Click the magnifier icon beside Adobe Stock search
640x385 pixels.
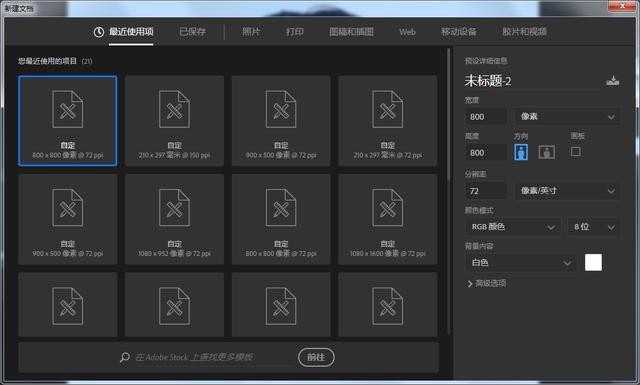pos(125,357)
